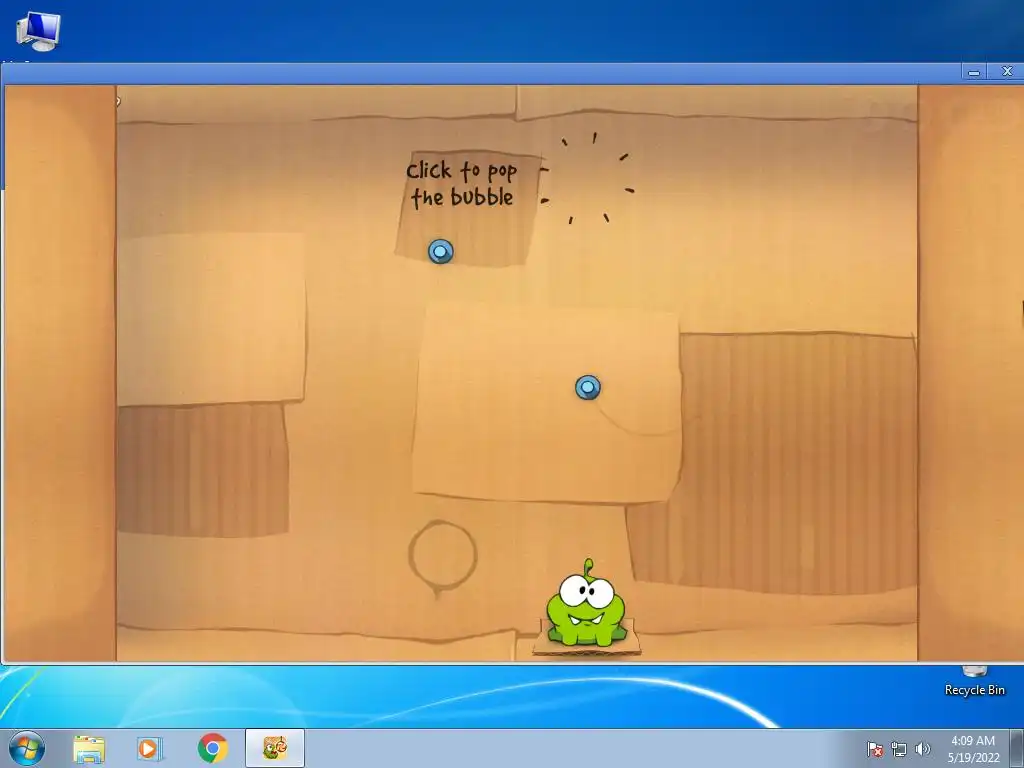Open the network status tray icon
This screenshot has width=1024, height=768.
click(899, 749)
